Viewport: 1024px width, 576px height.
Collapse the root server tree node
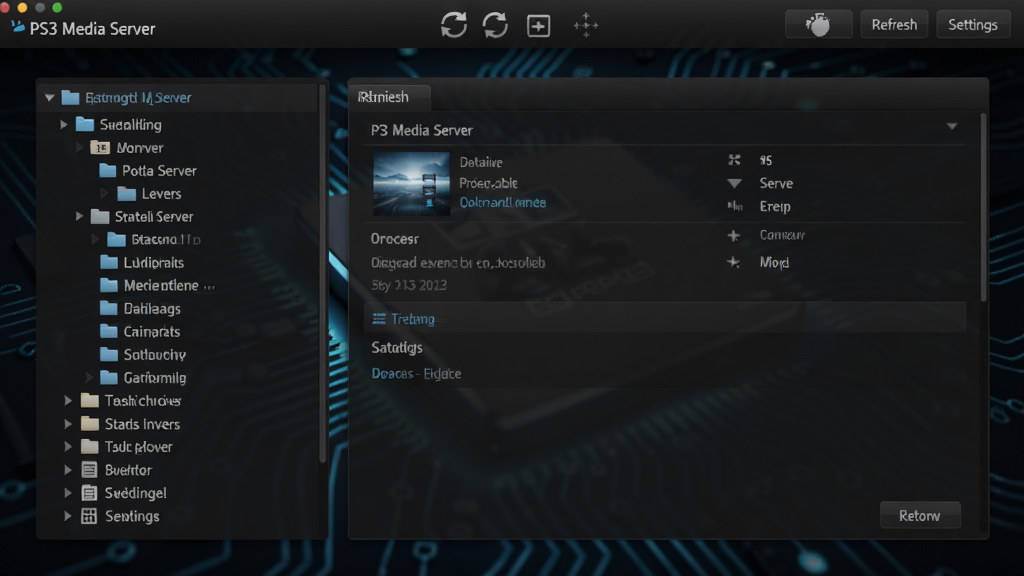[x=50, y=98]
